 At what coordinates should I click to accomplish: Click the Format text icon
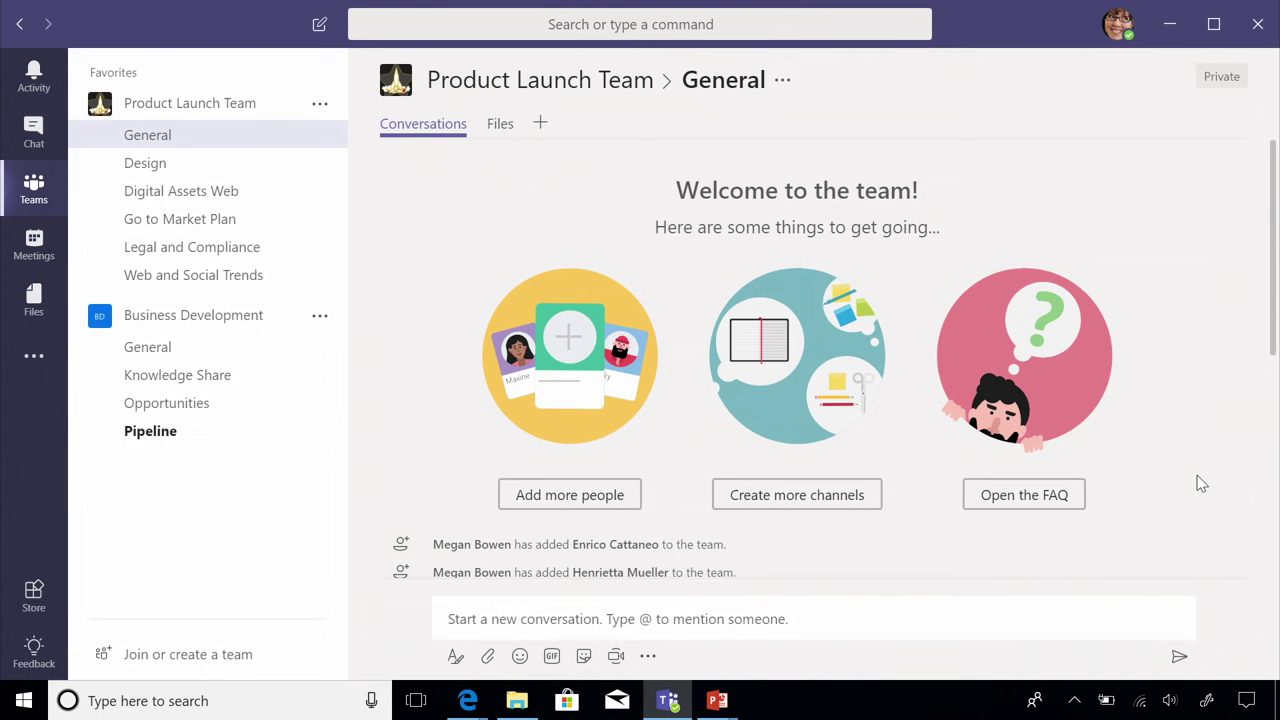tap(456, 656)
